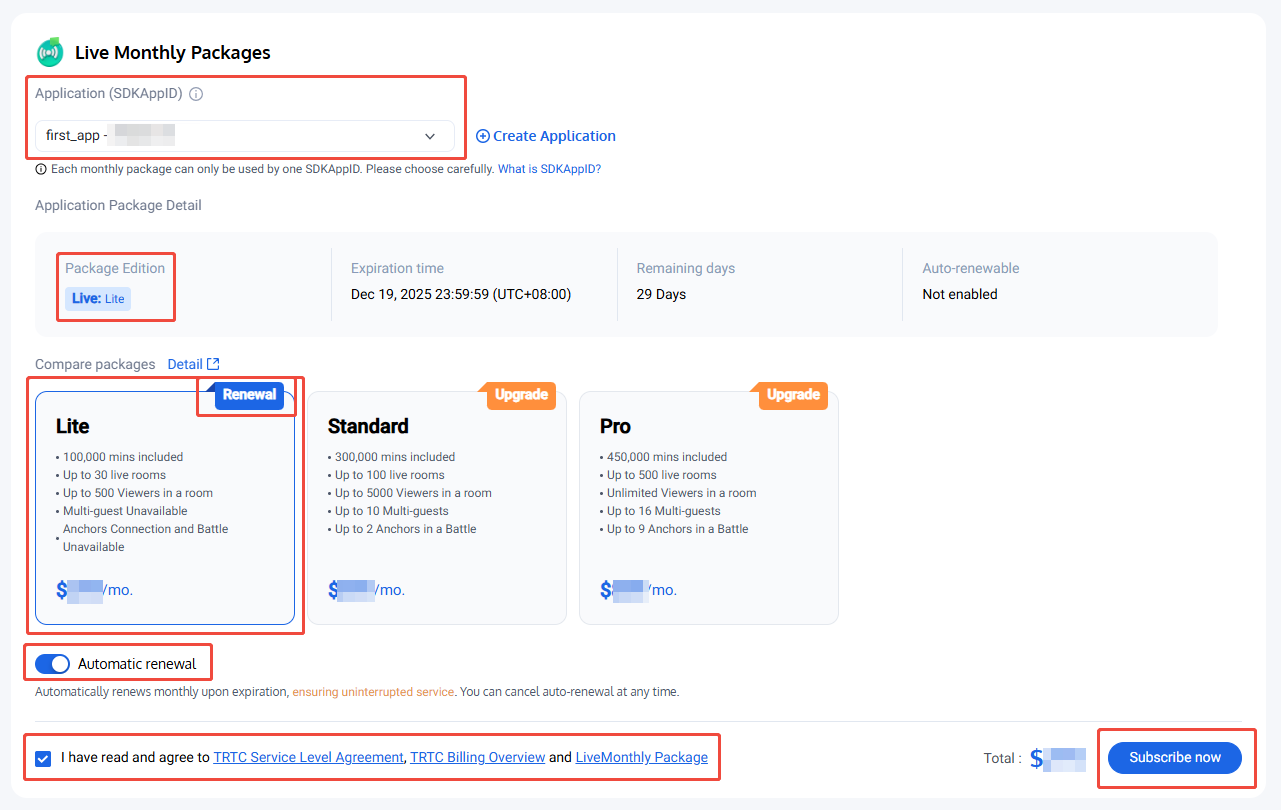The height and width of the screenshot is (810, 1281).
Task: Expand the dropdown using its chevron arrow
Action: click(430, 136)
